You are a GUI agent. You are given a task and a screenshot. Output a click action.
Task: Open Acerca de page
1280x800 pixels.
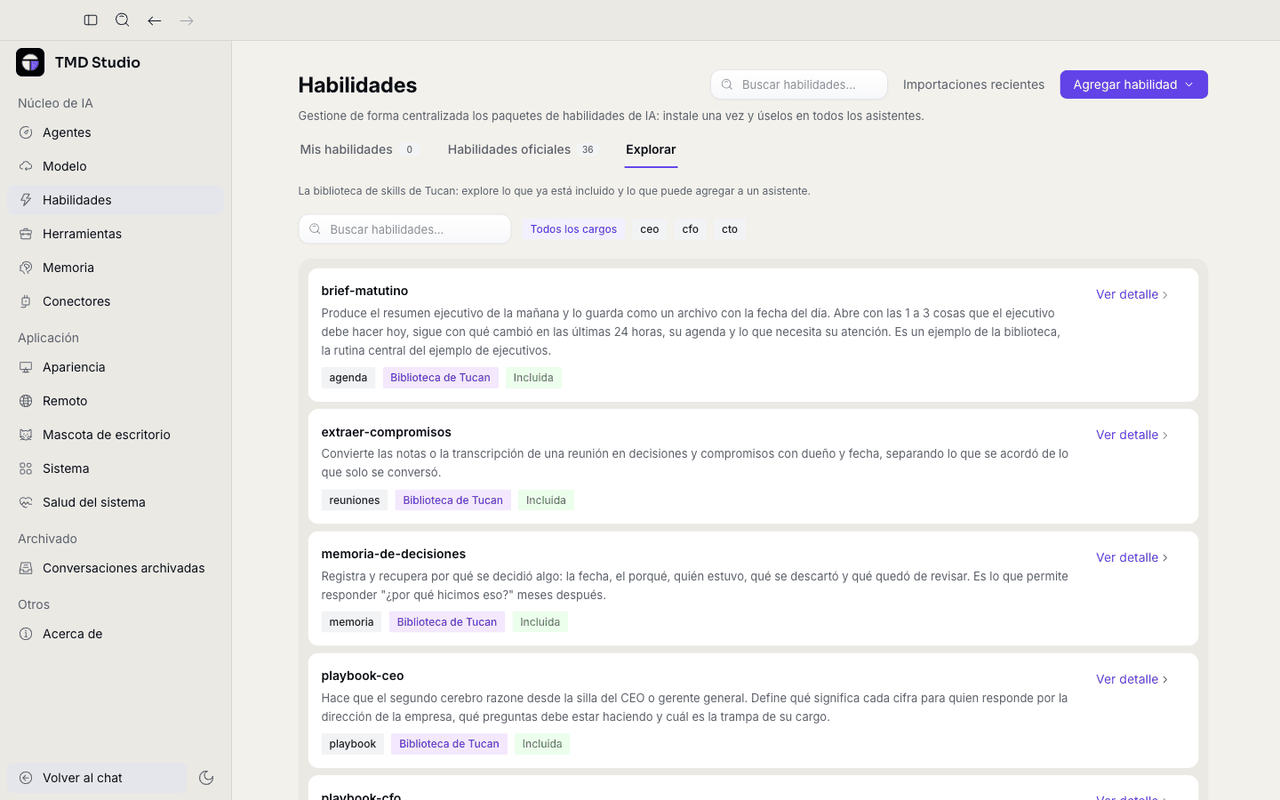[x=116, y=634]
